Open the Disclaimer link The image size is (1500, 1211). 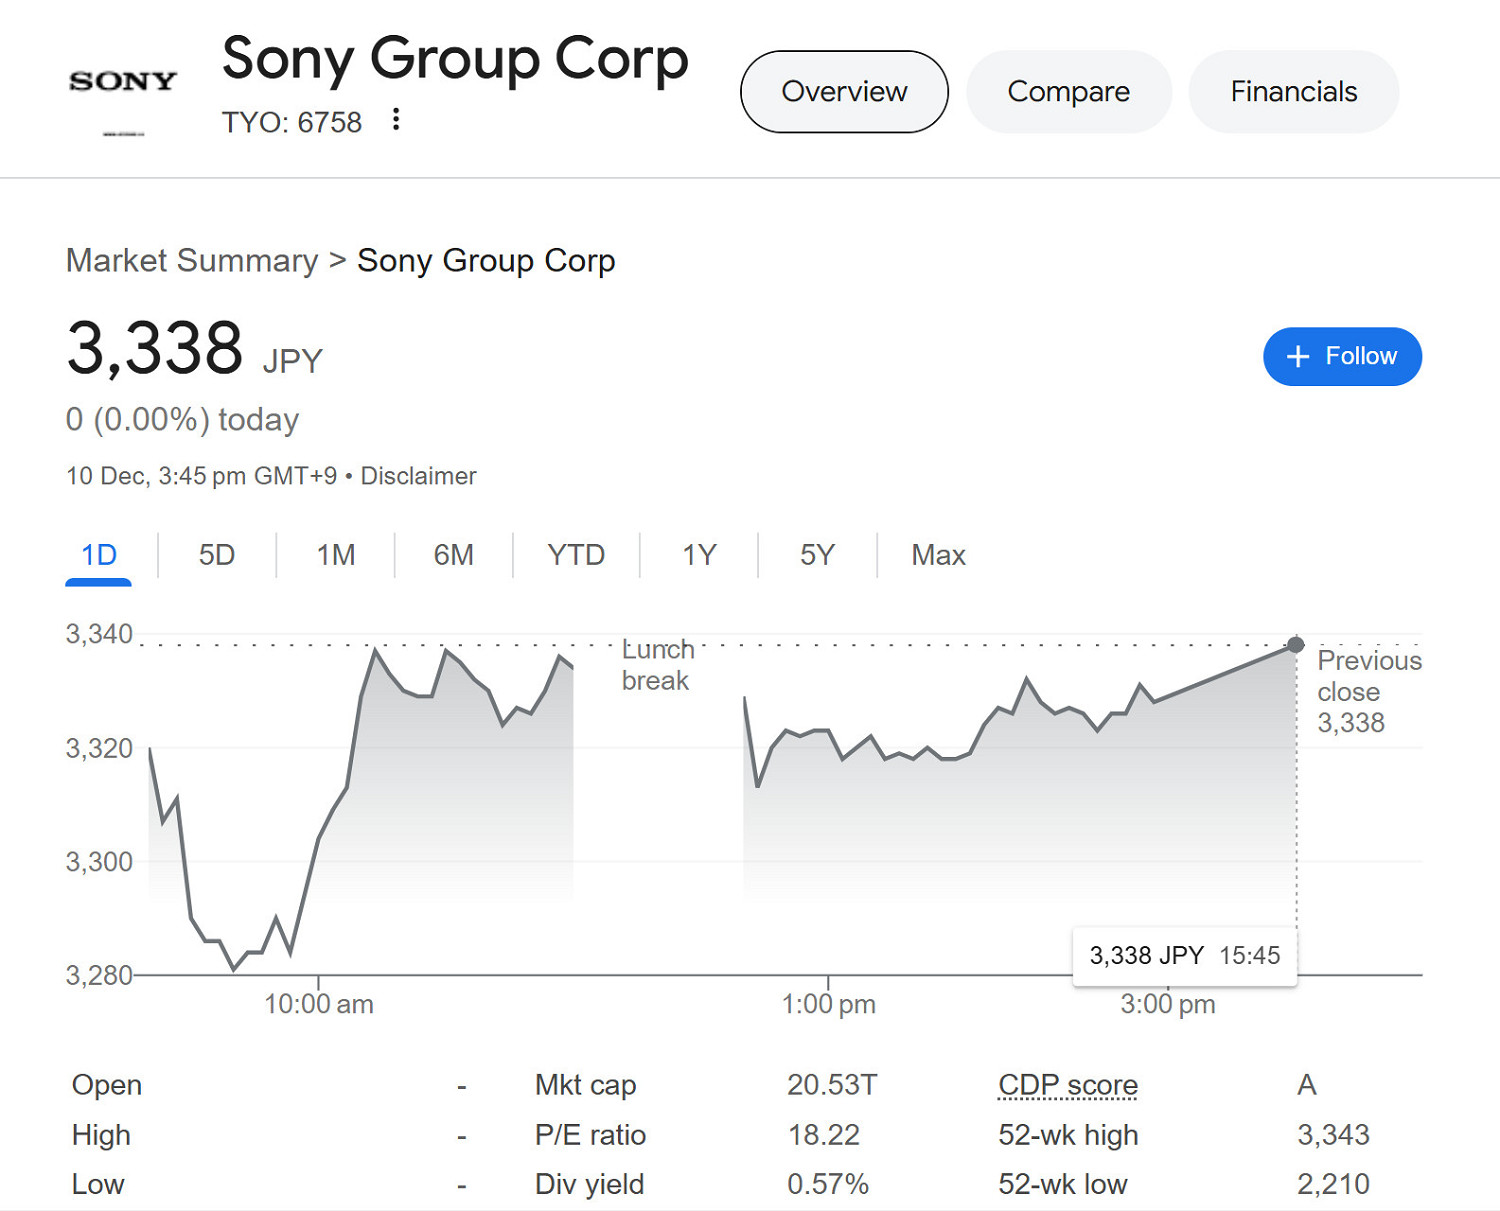click(418, 476)
